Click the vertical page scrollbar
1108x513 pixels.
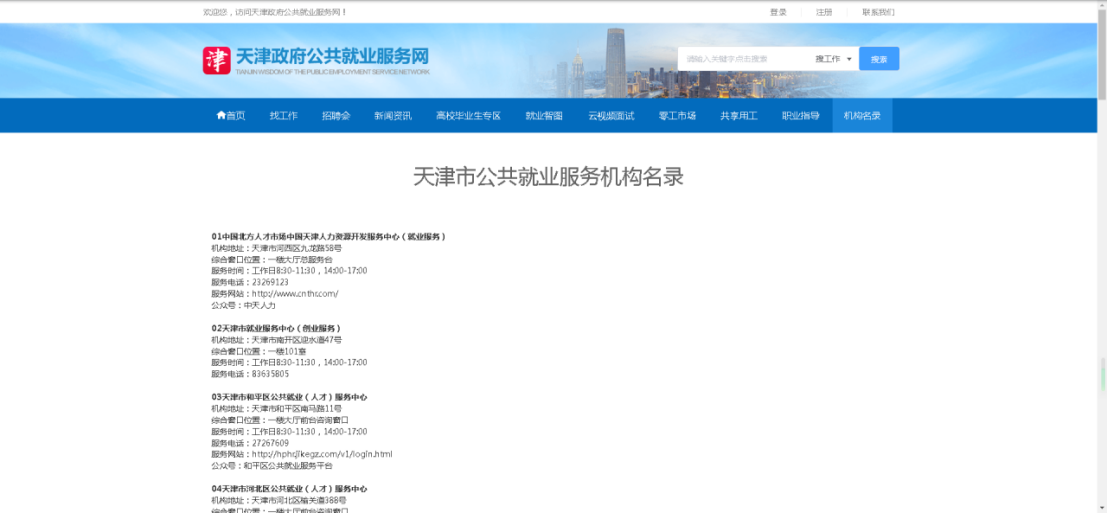pos(1102,250)
